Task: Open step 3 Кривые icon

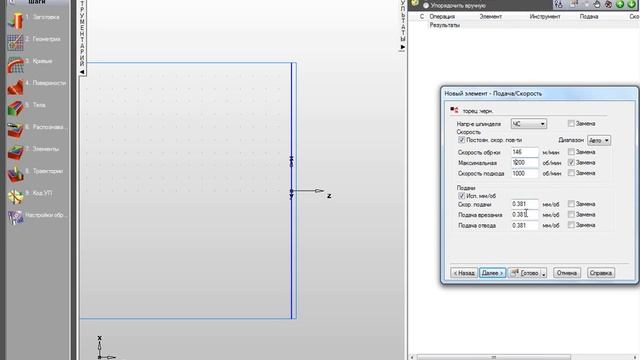Action: pos(15,64)
